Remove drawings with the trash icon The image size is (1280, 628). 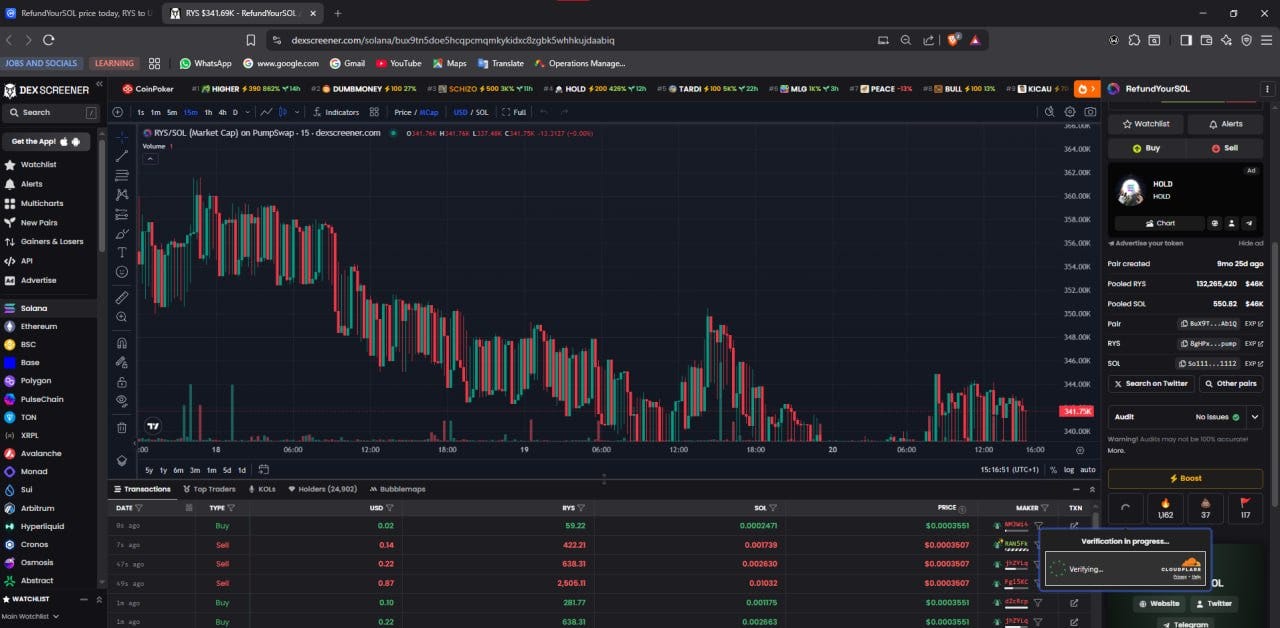122,427
